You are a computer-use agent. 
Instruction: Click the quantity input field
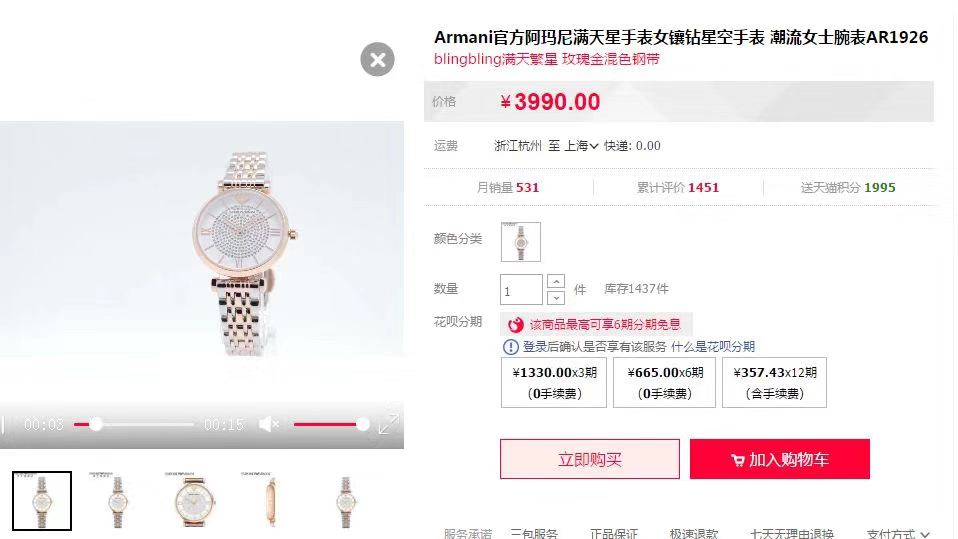tap(521, 290)
